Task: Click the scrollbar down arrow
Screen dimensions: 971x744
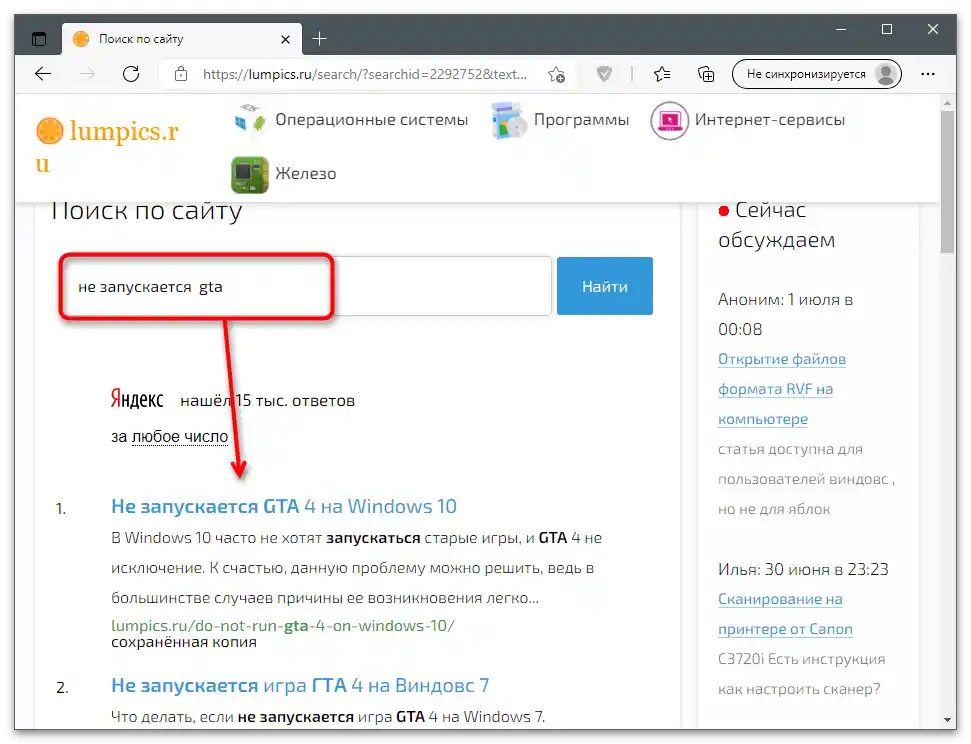Action: pyautogui.click(x=947, y=720)
